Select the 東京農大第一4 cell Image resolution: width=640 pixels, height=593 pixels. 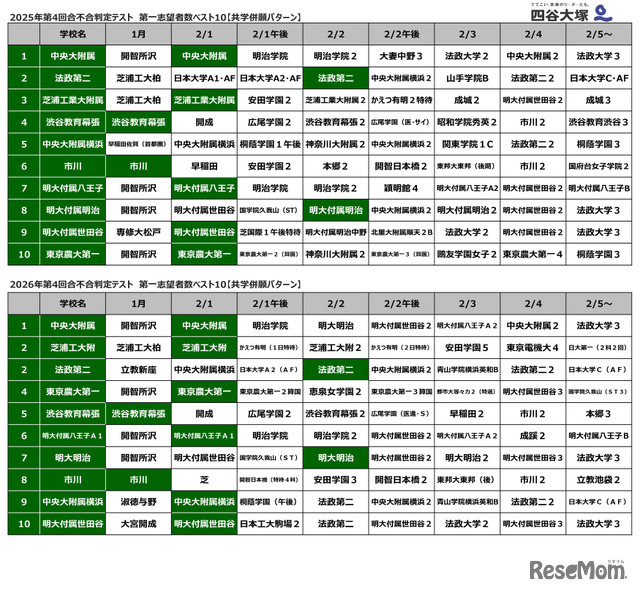(x=533, y=254)
